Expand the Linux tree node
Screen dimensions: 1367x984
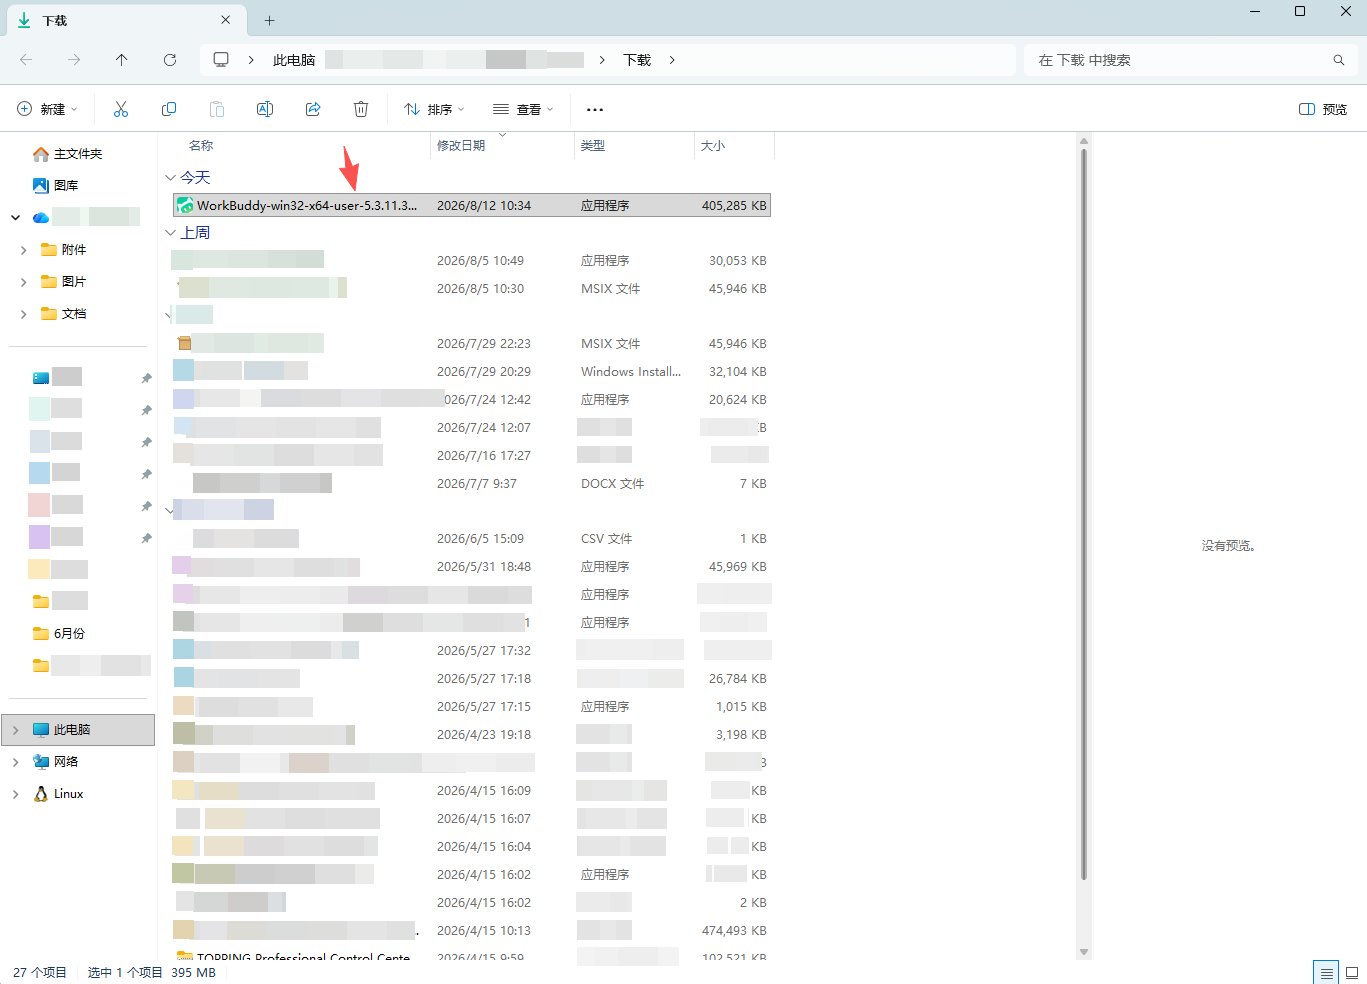pos(16,794)
